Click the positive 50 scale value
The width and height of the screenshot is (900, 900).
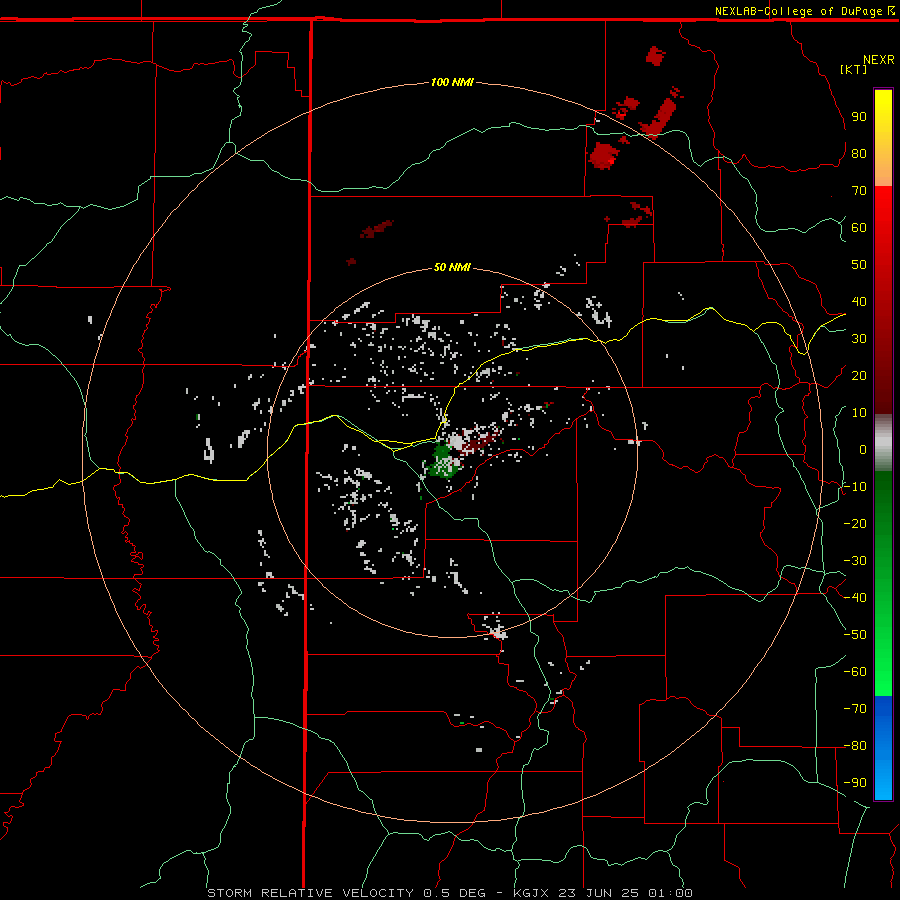859,265
